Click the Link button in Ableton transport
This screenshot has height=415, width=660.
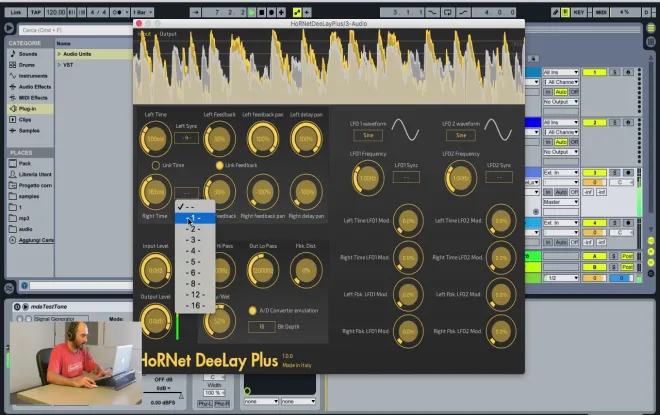[x=16, y=12]
